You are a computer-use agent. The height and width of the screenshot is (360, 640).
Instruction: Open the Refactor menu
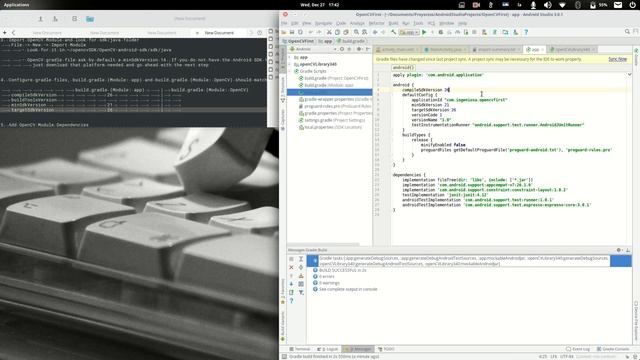(376, 23)
